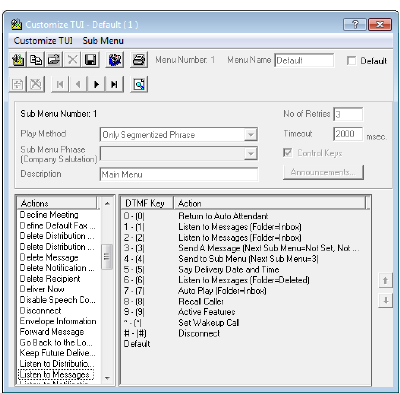
Task: Click Actions list scroll up arrow
Action: click(107, 203)
